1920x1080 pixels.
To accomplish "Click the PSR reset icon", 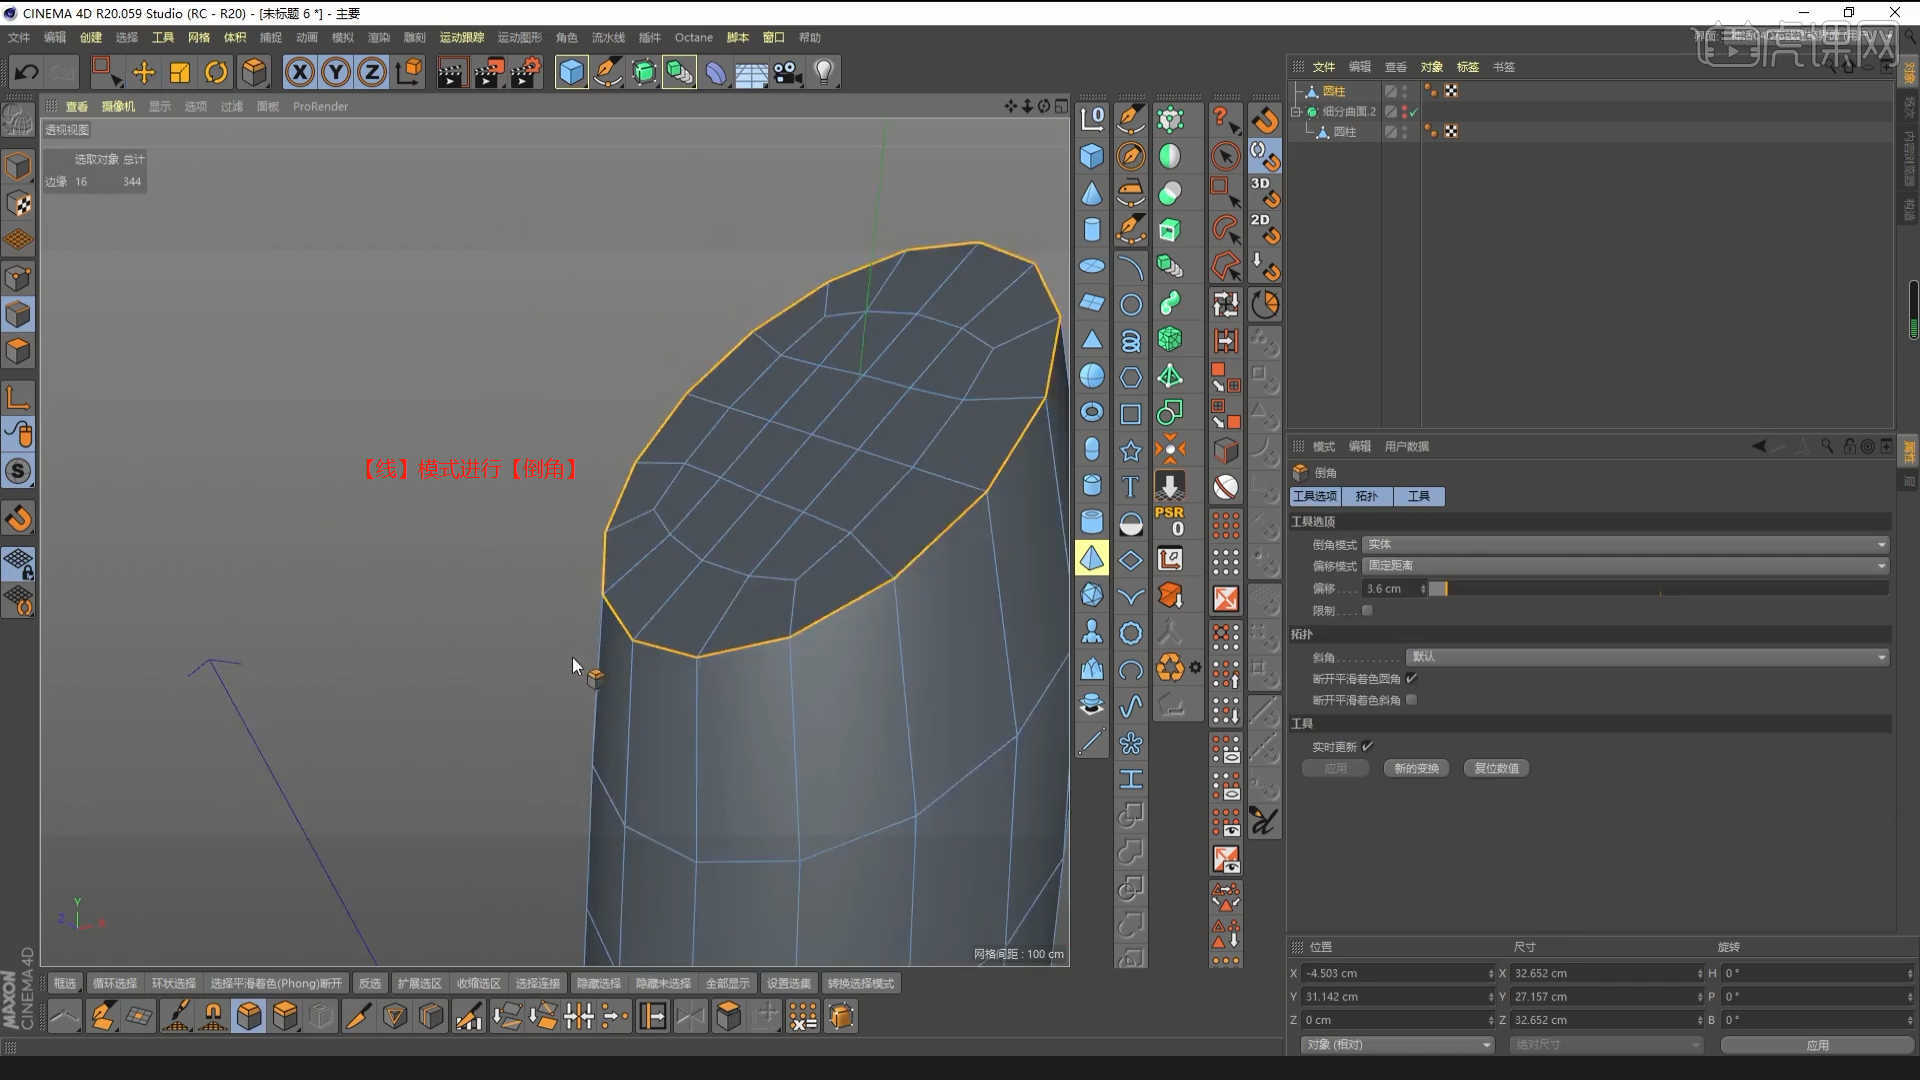I will pyautogui.click(x=1170, y=521).
